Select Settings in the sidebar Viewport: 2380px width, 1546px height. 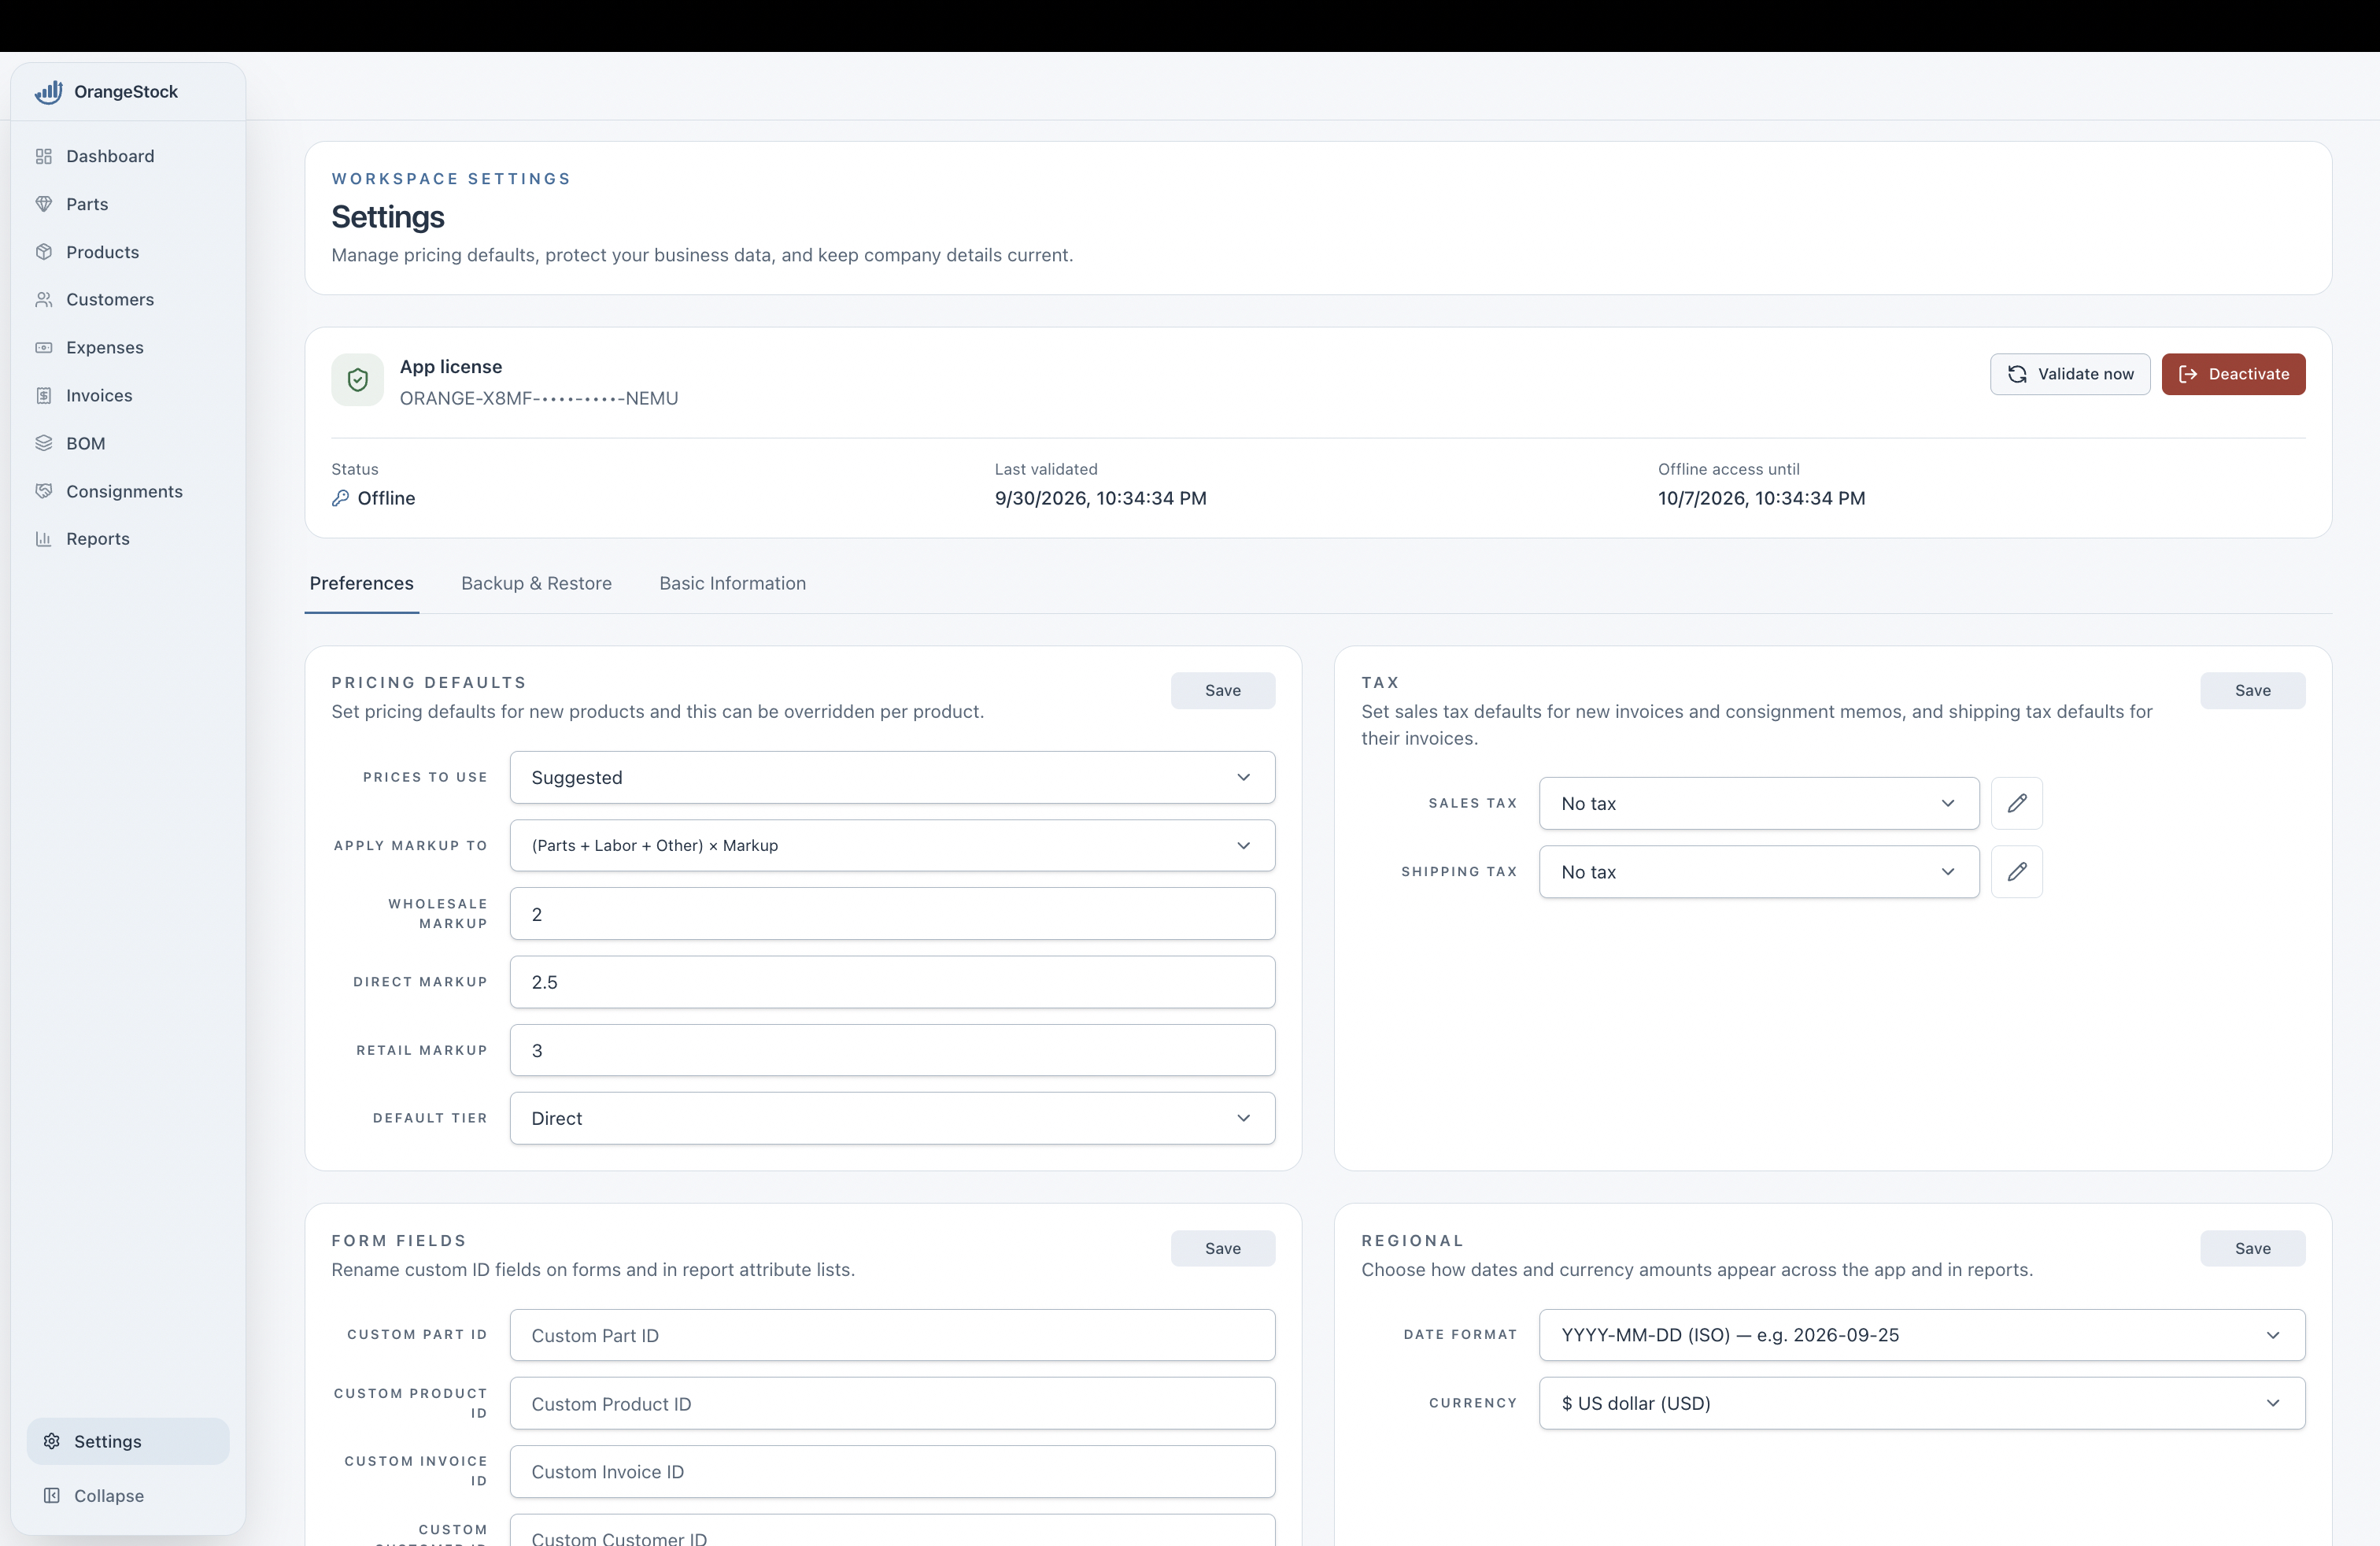click(x=128, y=1441)
